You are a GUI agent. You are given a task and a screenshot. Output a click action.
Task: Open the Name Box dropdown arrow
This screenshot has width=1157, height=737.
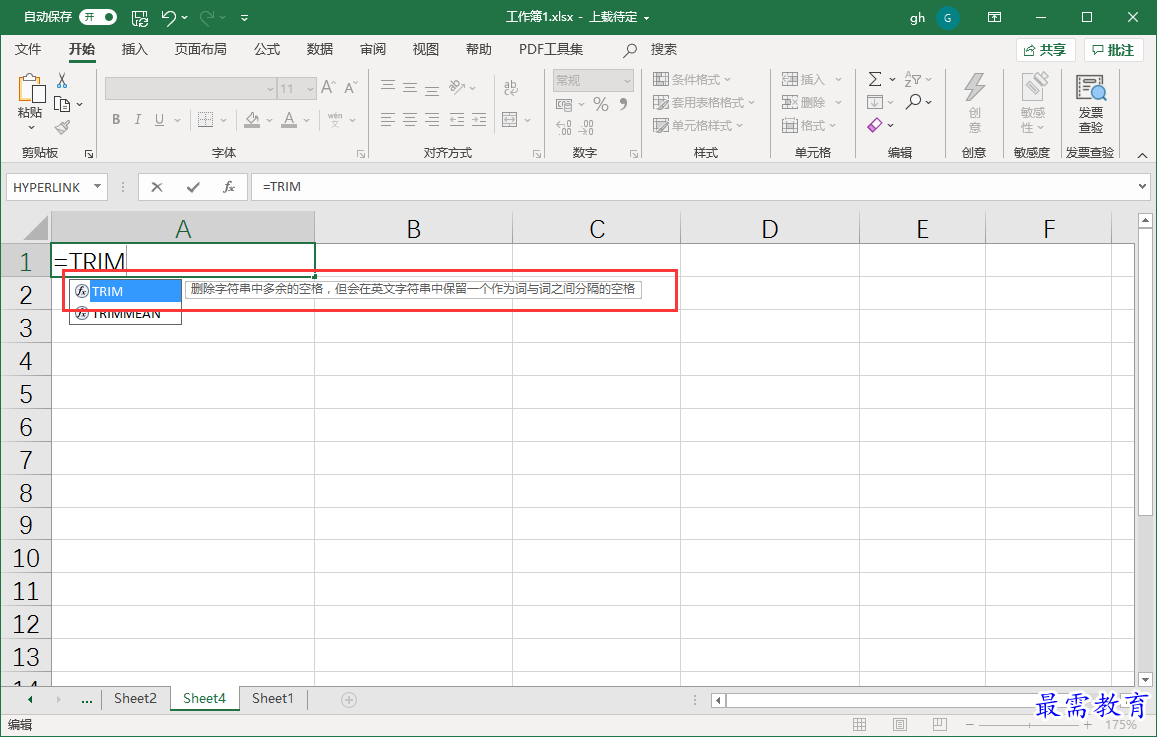[x=97, y=187]
